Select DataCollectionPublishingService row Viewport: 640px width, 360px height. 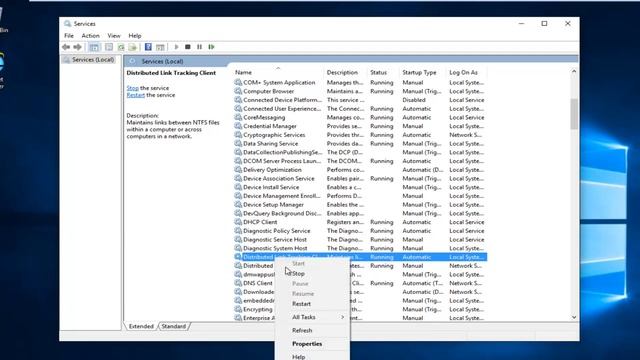(x=360, y=152)
